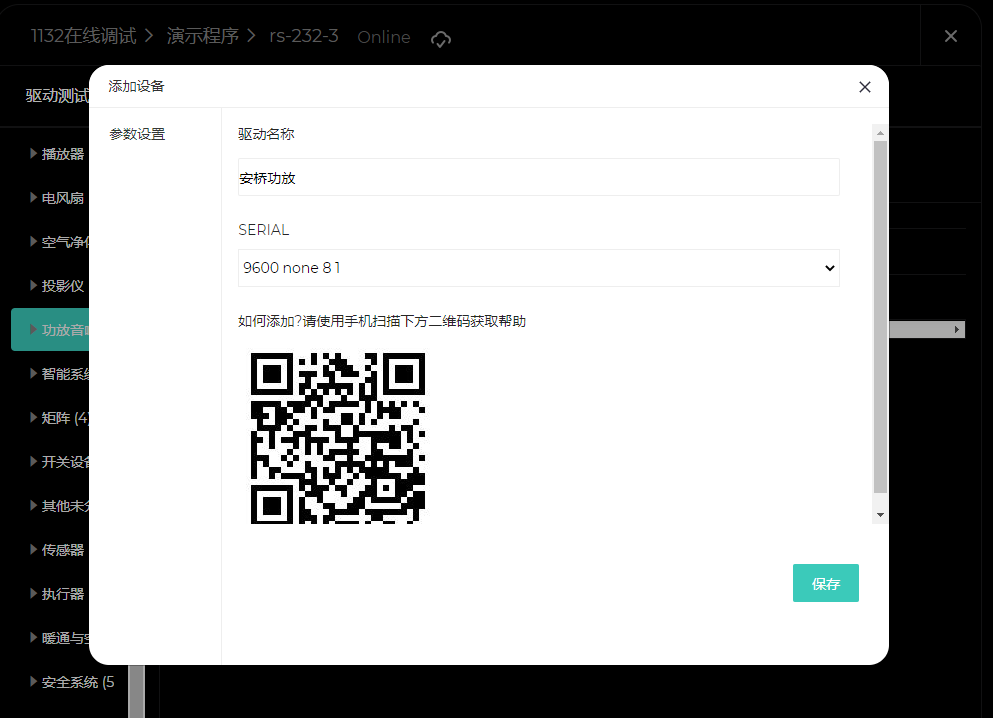
Task: Expand the 播放器 category
Action: pyautogui.click(x=34, y=153)
